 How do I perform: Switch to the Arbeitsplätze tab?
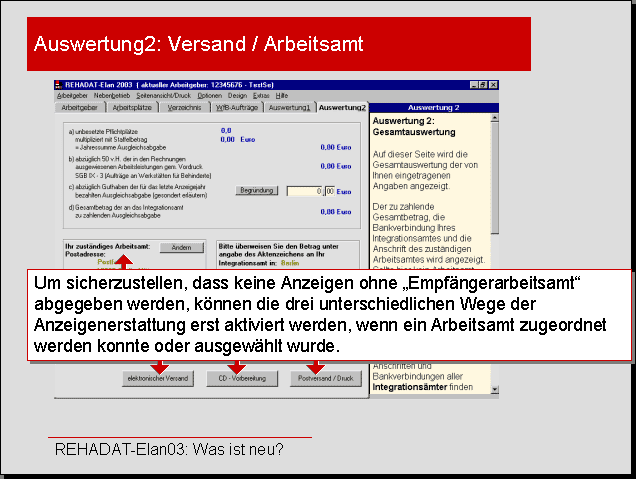pos(131,107)
